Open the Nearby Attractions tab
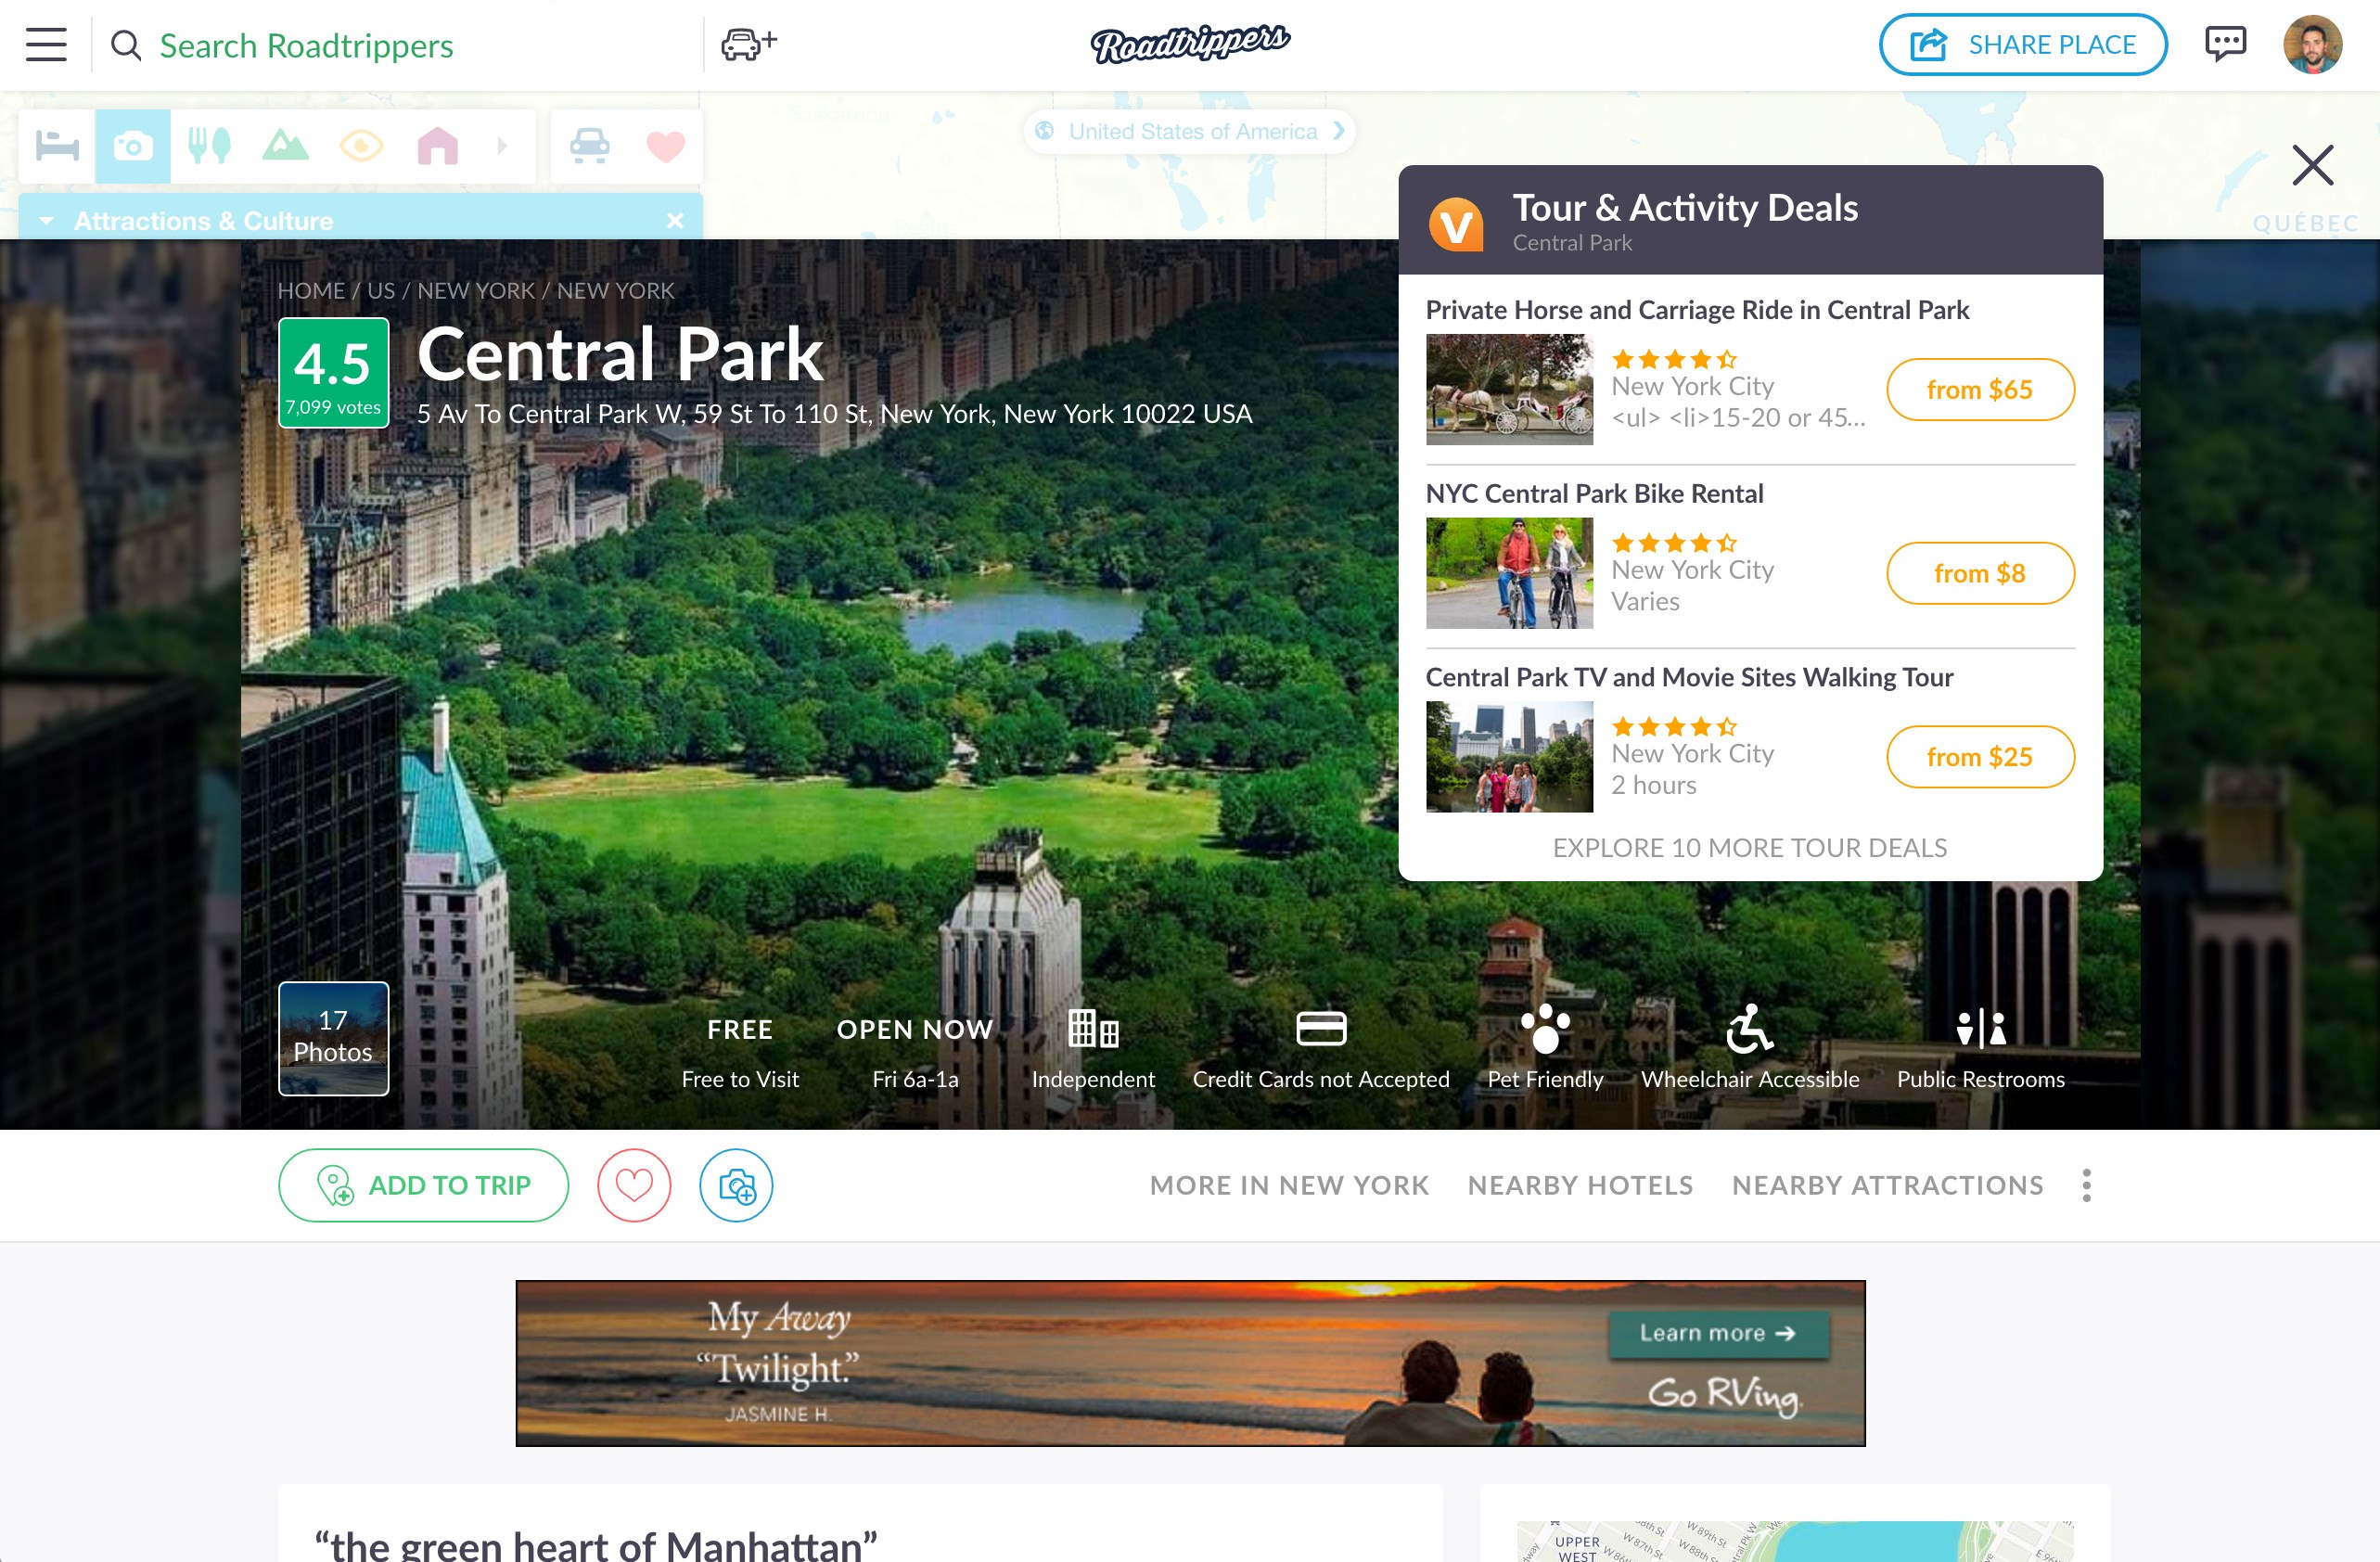Image resolution: width=2380 pixels, height=1562 pixels. (1887, 1185)
